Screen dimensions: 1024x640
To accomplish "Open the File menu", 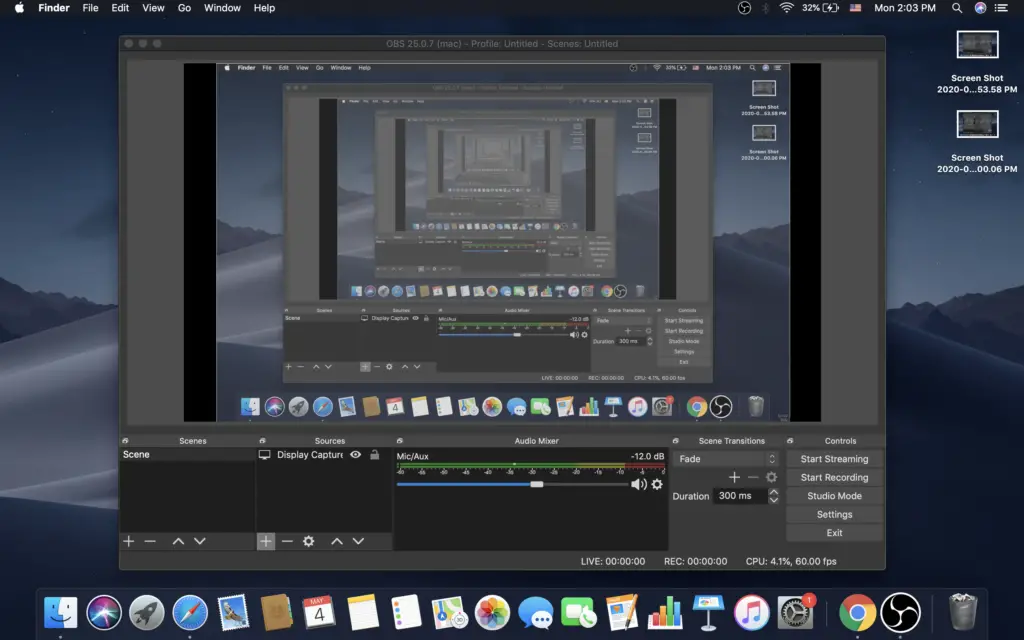I will point(90,8).
